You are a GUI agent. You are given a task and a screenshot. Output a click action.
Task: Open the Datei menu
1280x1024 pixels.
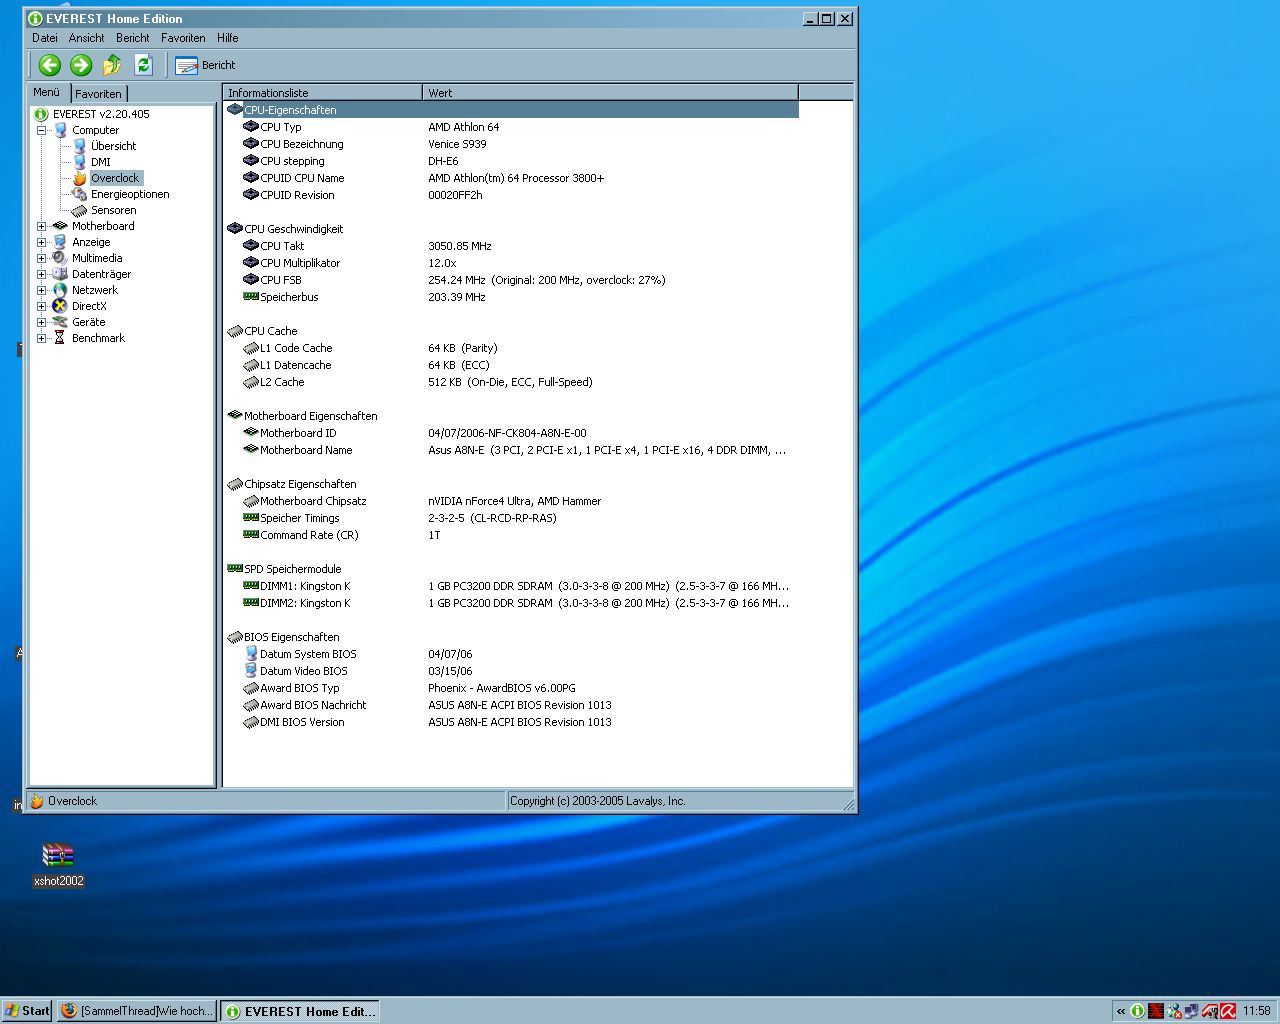45,38
